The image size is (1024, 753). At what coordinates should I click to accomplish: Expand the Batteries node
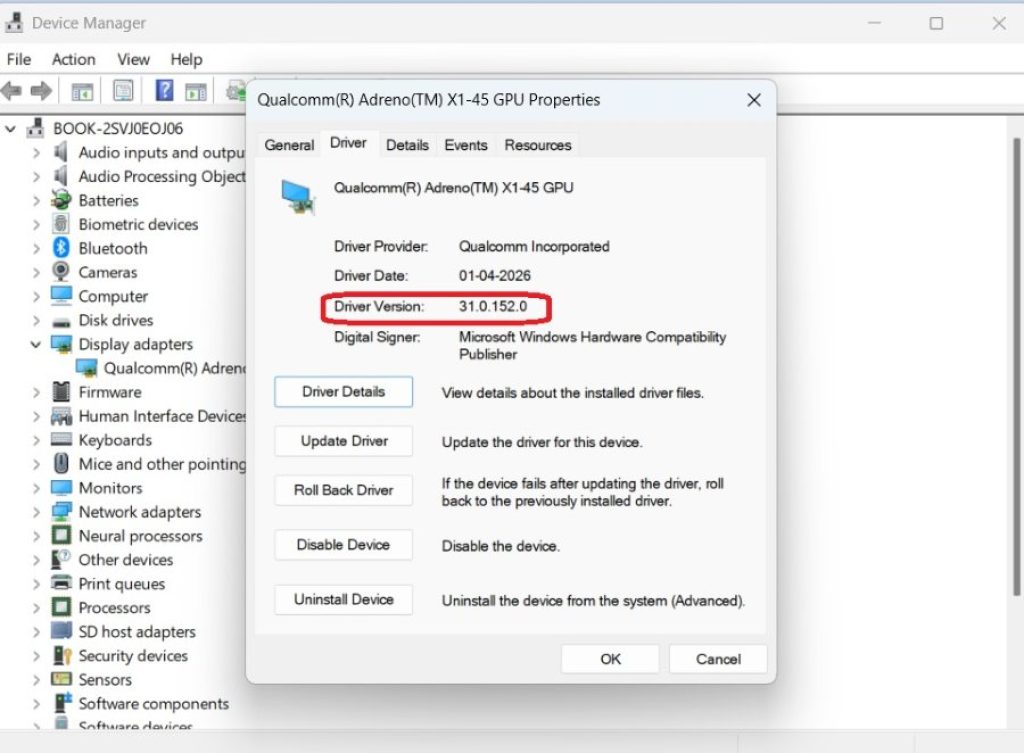(x=37, y=200)
